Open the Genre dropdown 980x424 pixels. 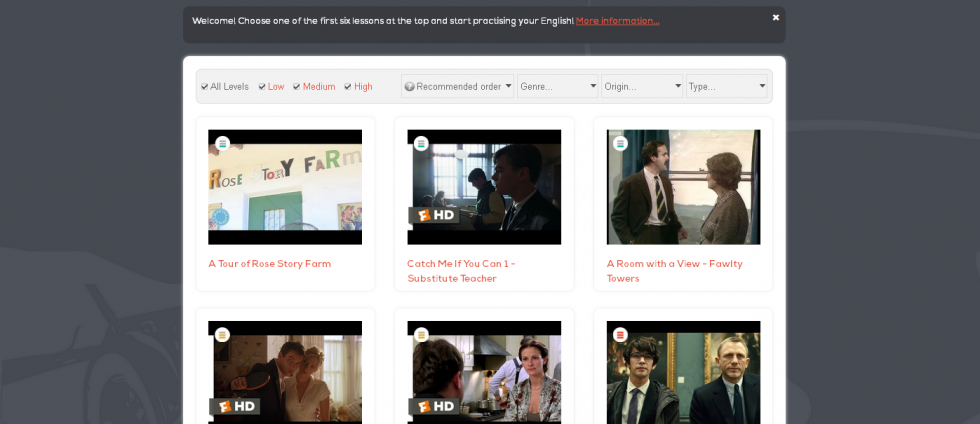[x=558, y=86]
